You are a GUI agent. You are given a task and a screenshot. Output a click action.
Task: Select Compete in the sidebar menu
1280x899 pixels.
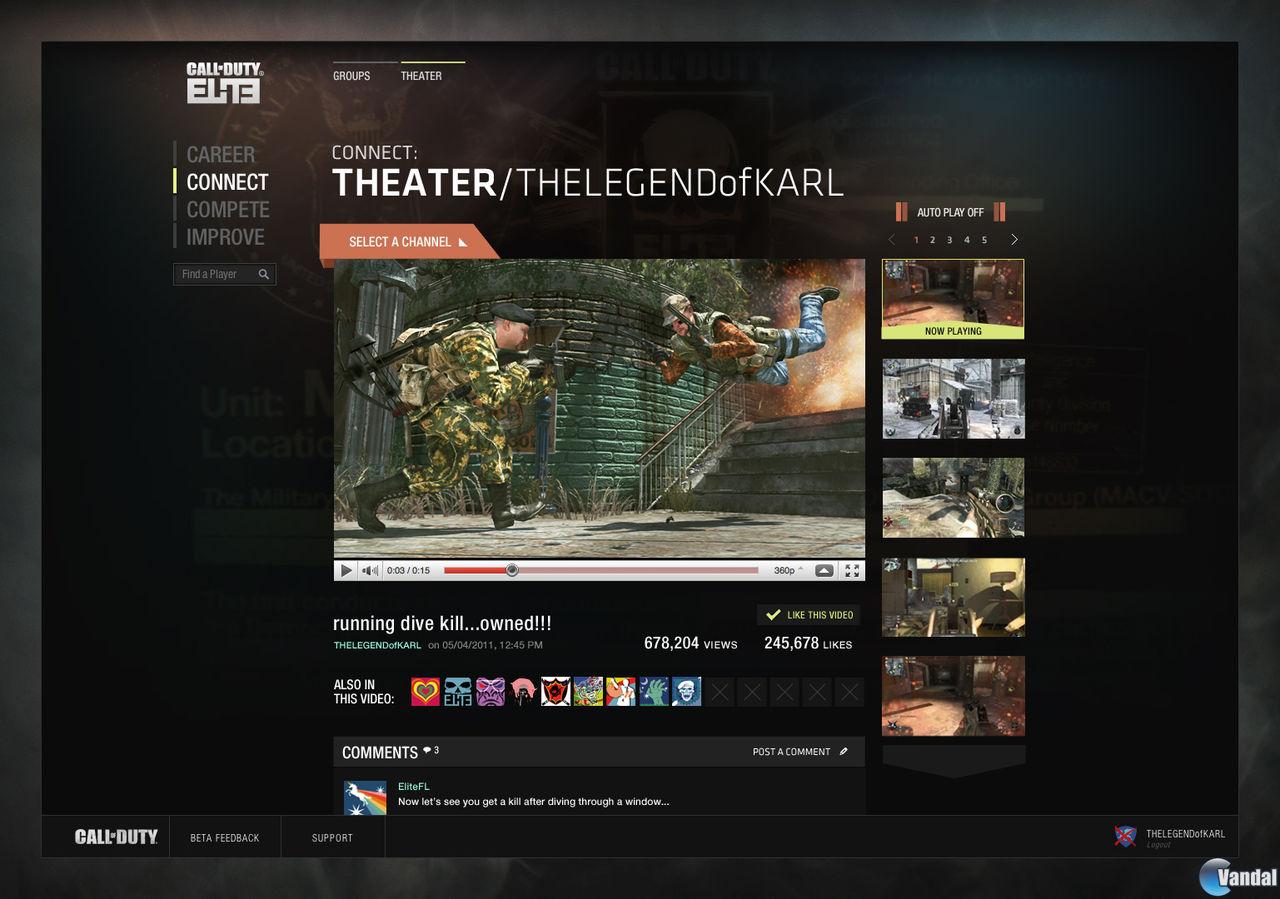point(227,210)
